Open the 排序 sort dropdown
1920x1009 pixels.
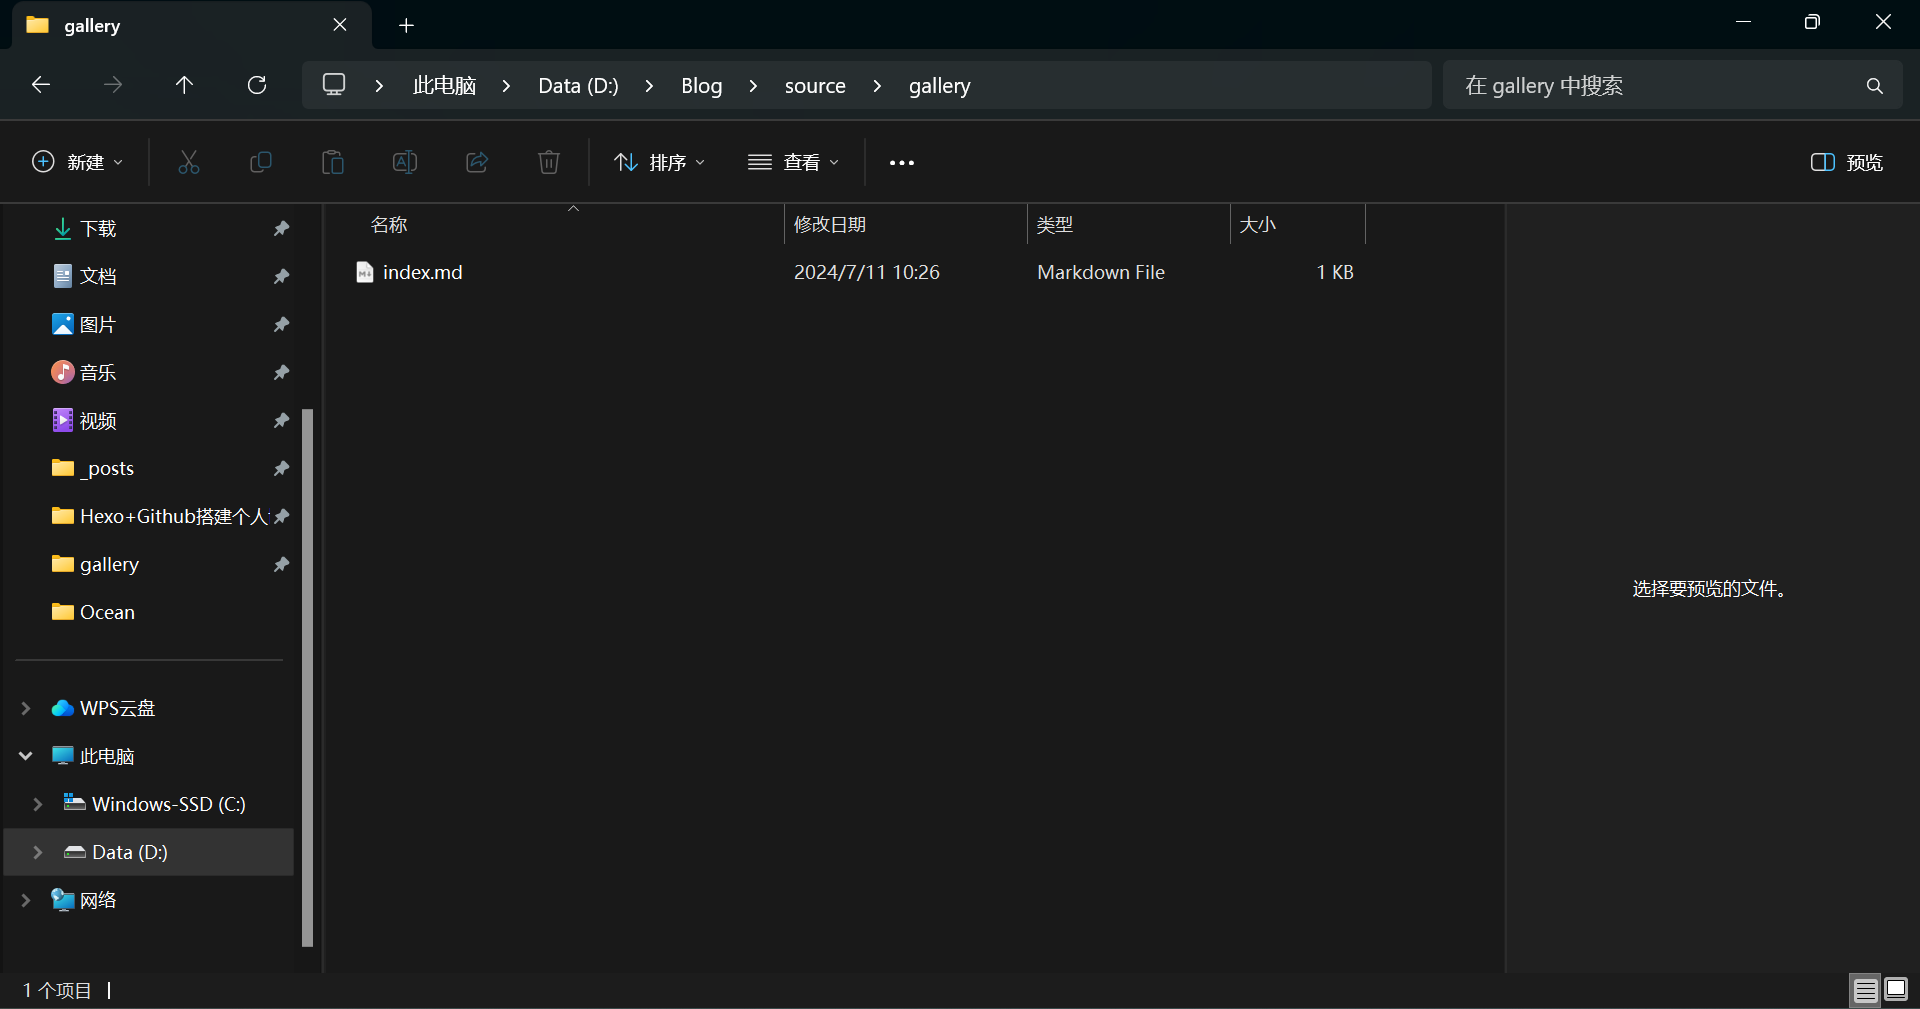(660, 162)
